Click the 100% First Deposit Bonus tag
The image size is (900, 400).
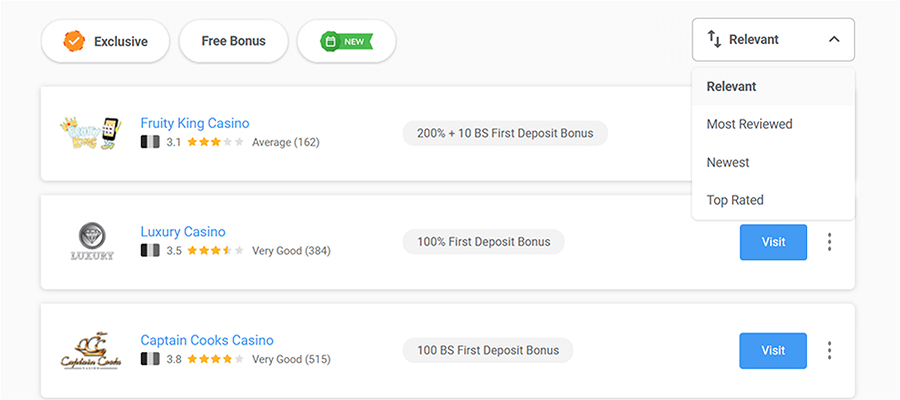click(483, 242)
